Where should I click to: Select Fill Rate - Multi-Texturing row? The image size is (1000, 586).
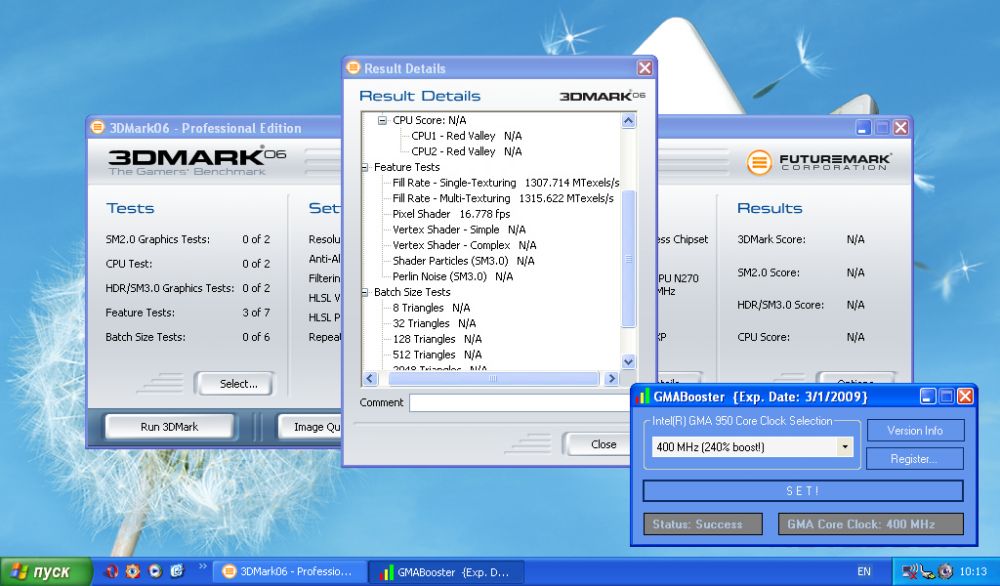click(503, 198)
